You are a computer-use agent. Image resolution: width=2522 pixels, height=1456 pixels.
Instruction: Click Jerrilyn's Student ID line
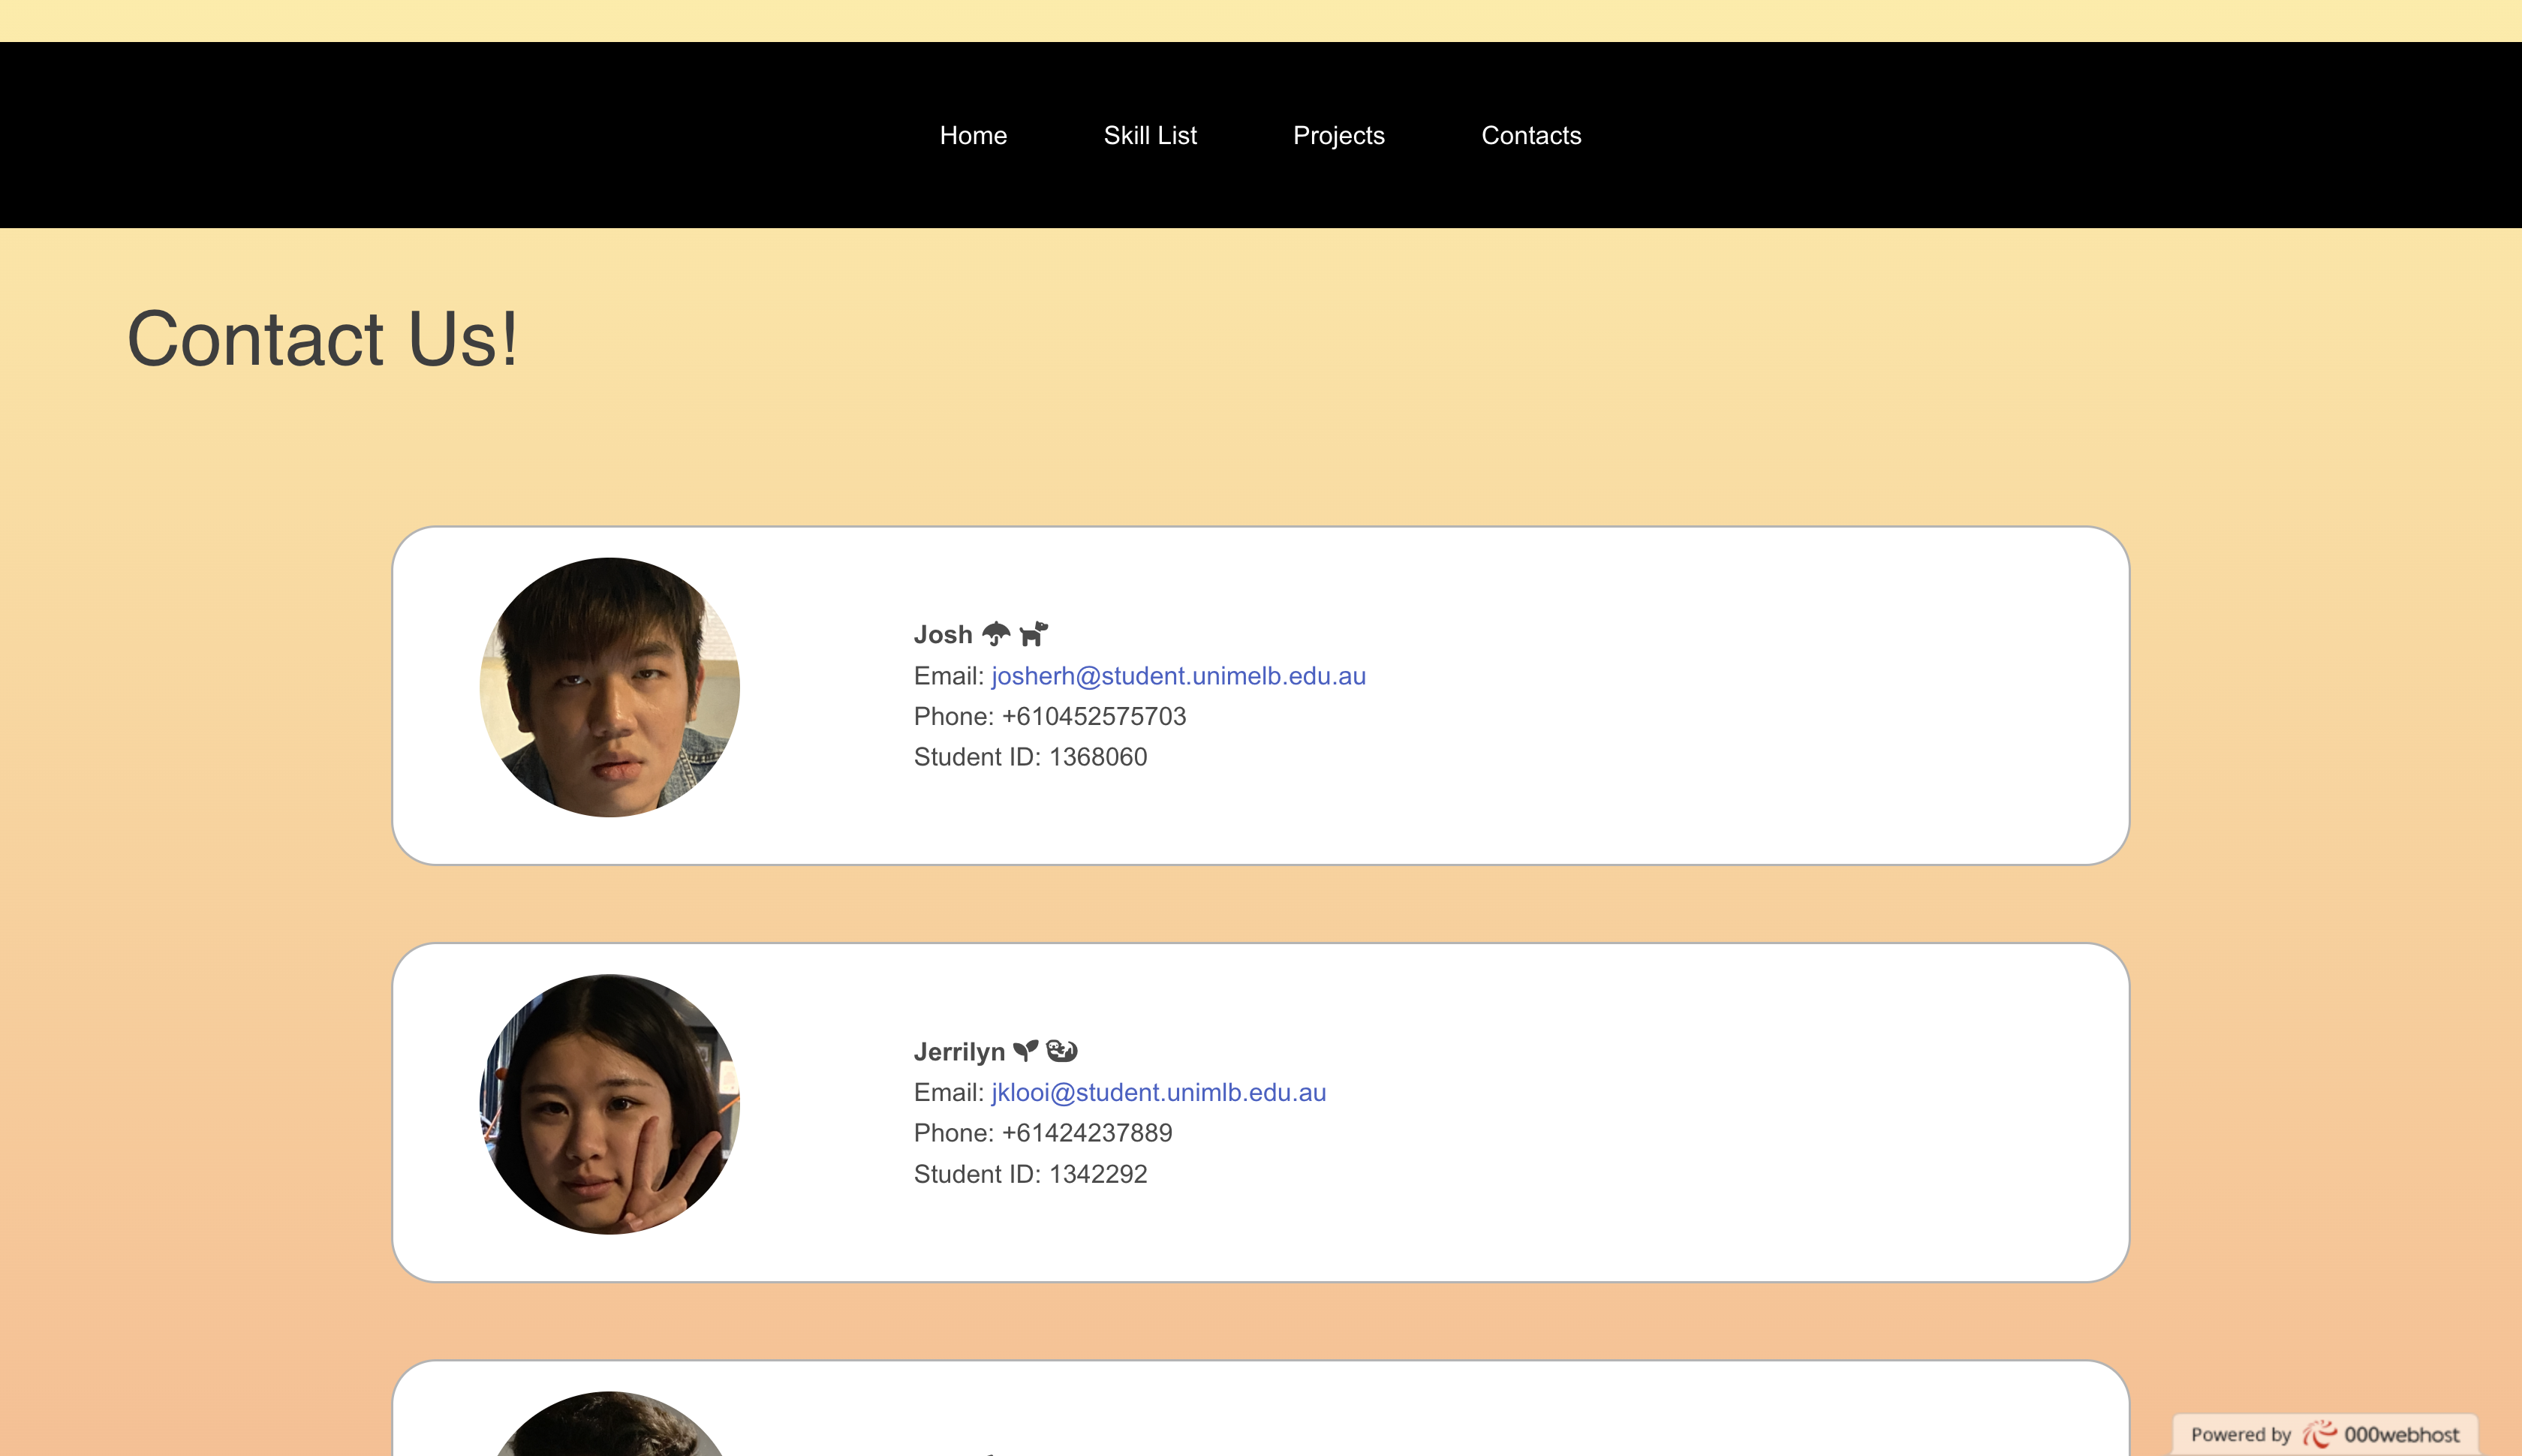1030,1174
